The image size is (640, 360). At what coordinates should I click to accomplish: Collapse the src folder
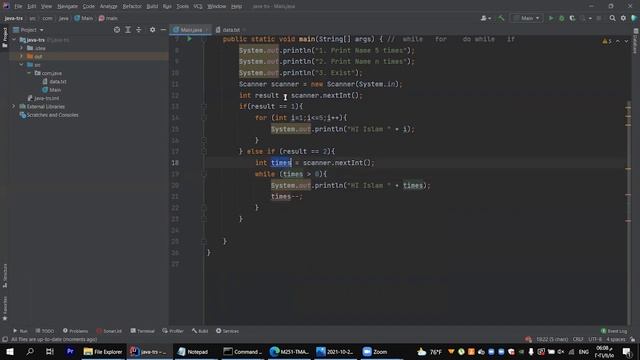pyautogui.click(x=21, y=65)
